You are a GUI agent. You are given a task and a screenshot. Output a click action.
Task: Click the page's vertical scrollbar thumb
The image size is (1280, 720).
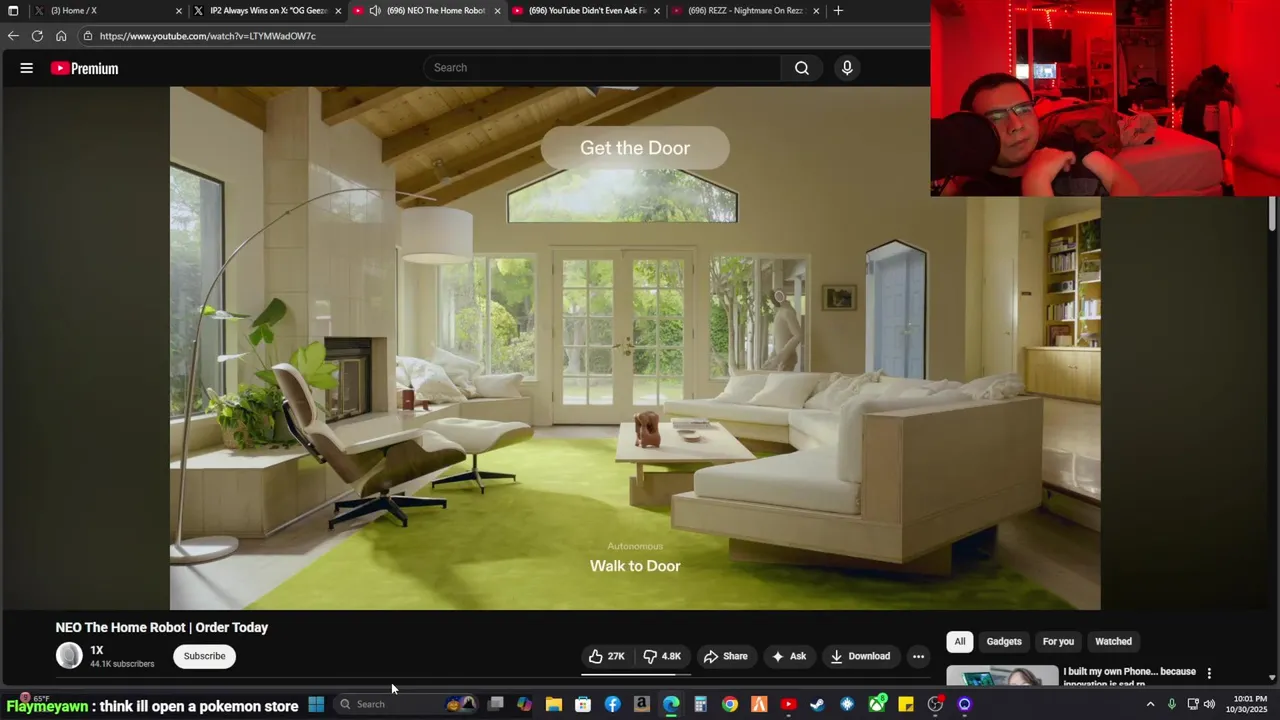click(x=1272, y=214)
